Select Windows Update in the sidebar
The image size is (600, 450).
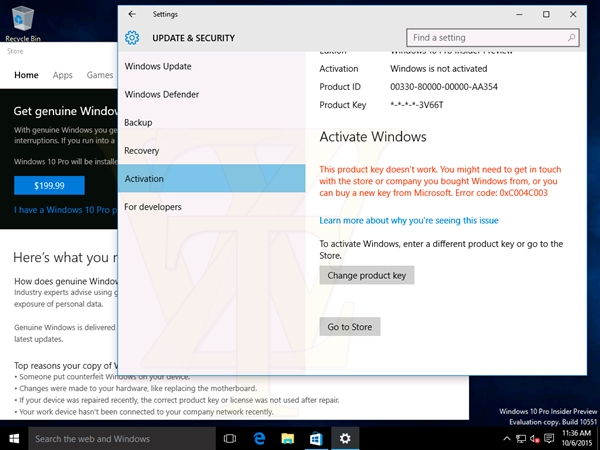(158, 66)
